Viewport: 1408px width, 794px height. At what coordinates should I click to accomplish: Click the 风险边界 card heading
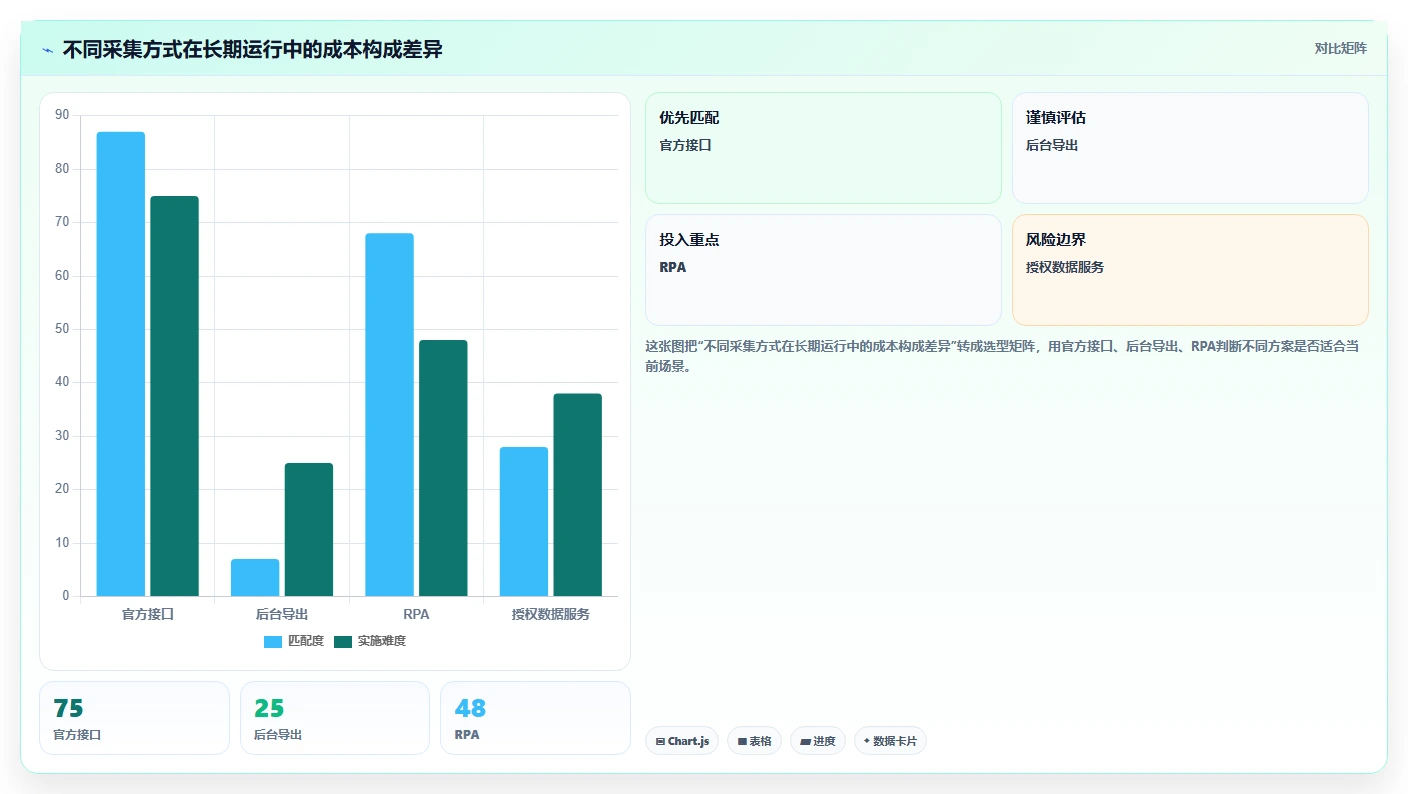click(x=1056, y=240)
